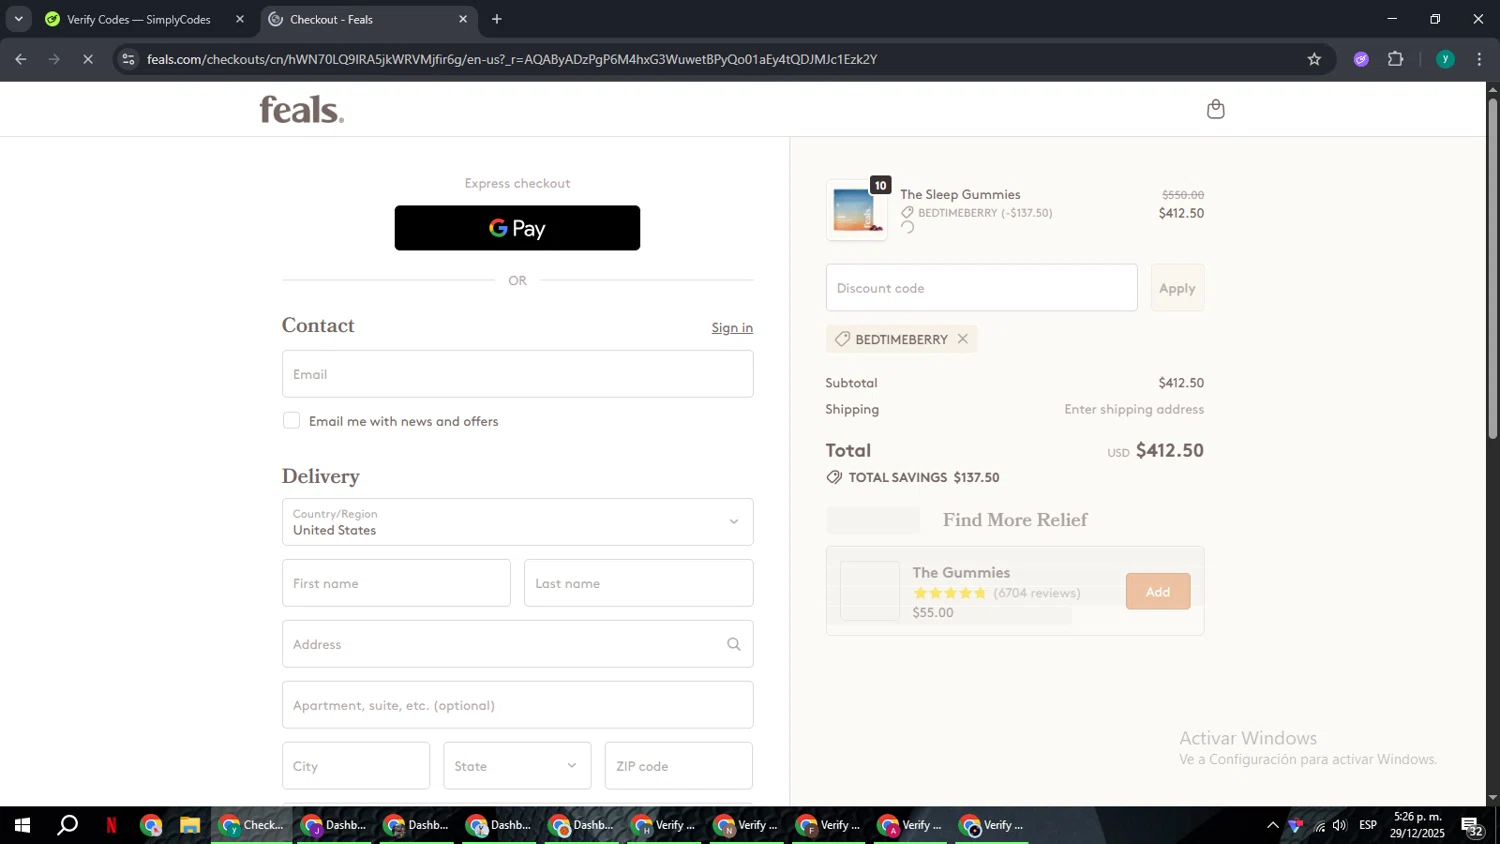This screenshot has width=1500, height=844.
Task: Pay with the Google Pay button
Action: [x=517, y=228]
